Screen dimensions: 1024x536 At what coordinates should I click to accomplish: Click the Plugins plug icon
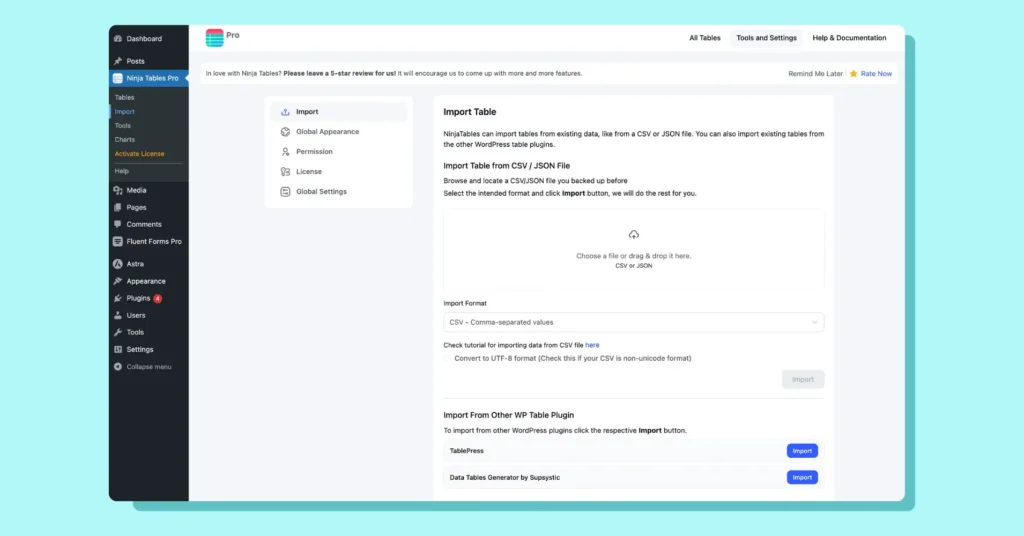tap(118, 298)
